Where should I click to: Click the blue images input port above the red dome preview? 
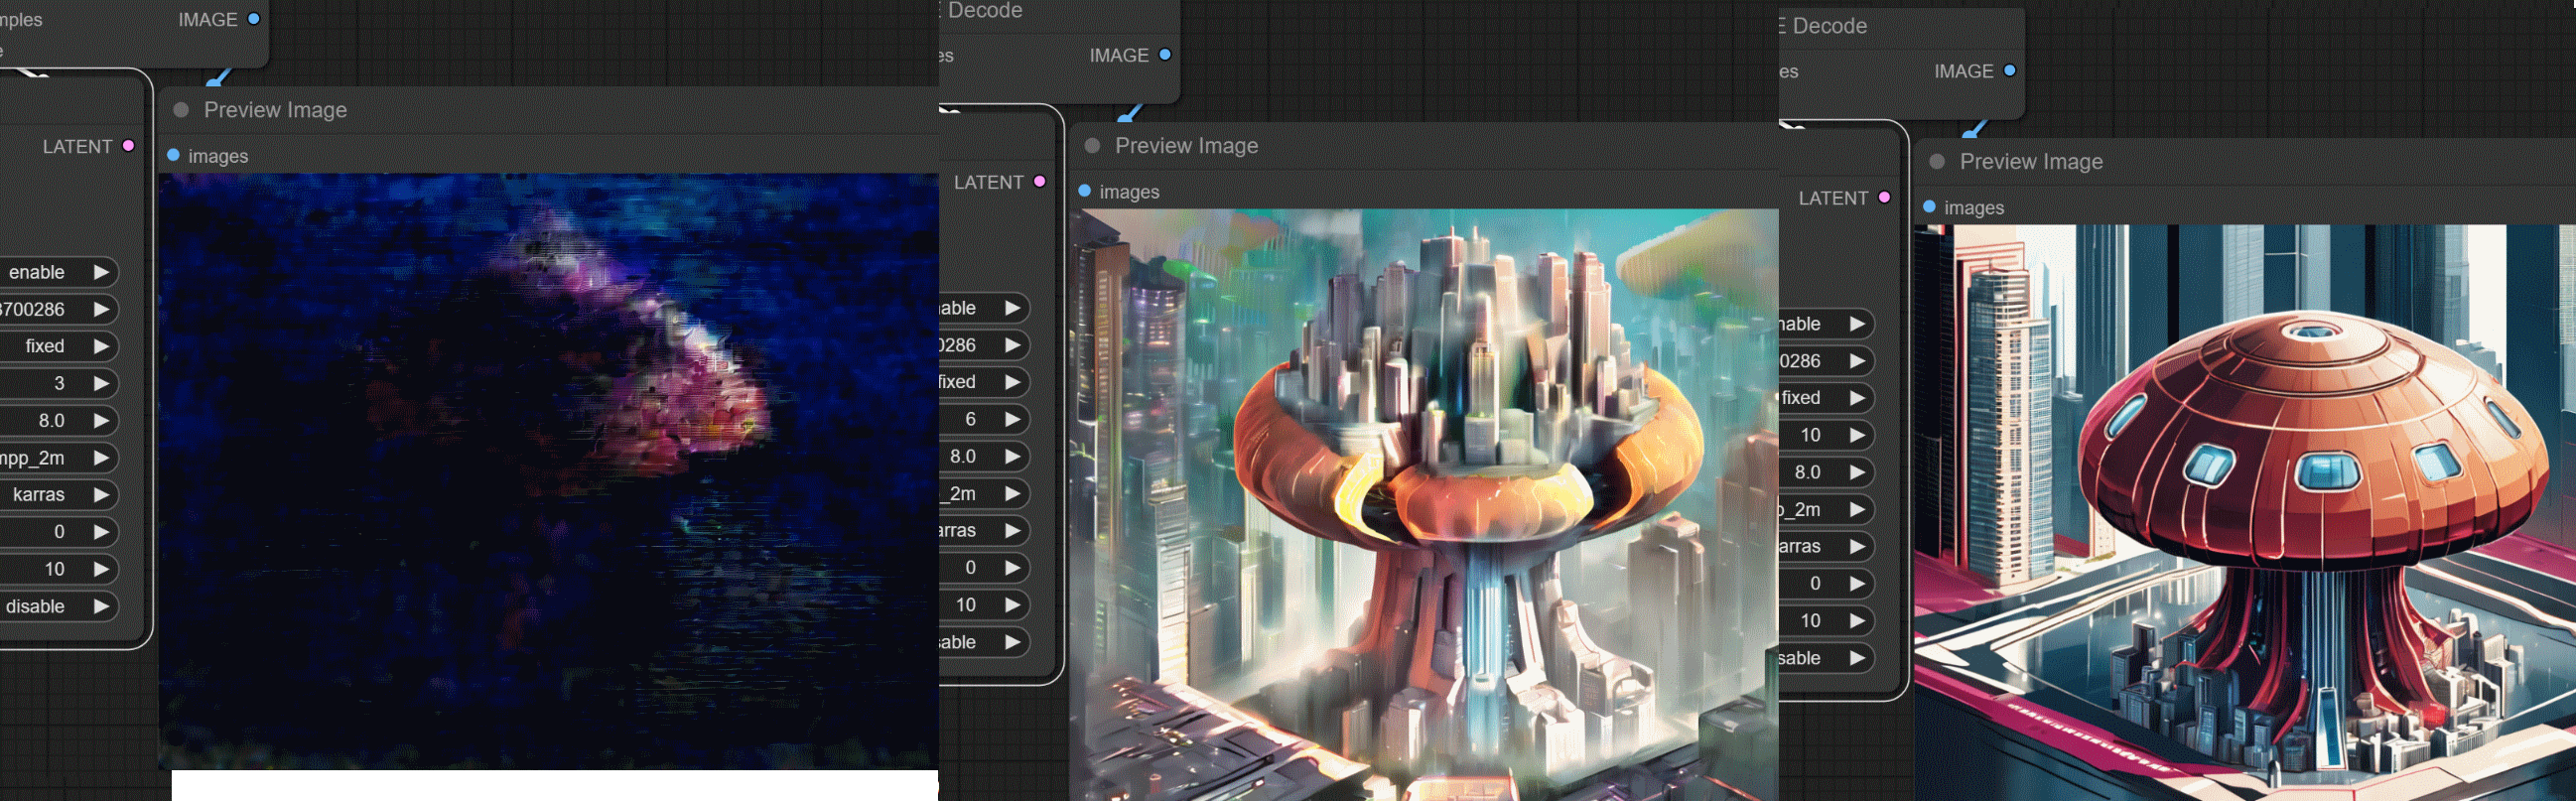[1929, 207]
